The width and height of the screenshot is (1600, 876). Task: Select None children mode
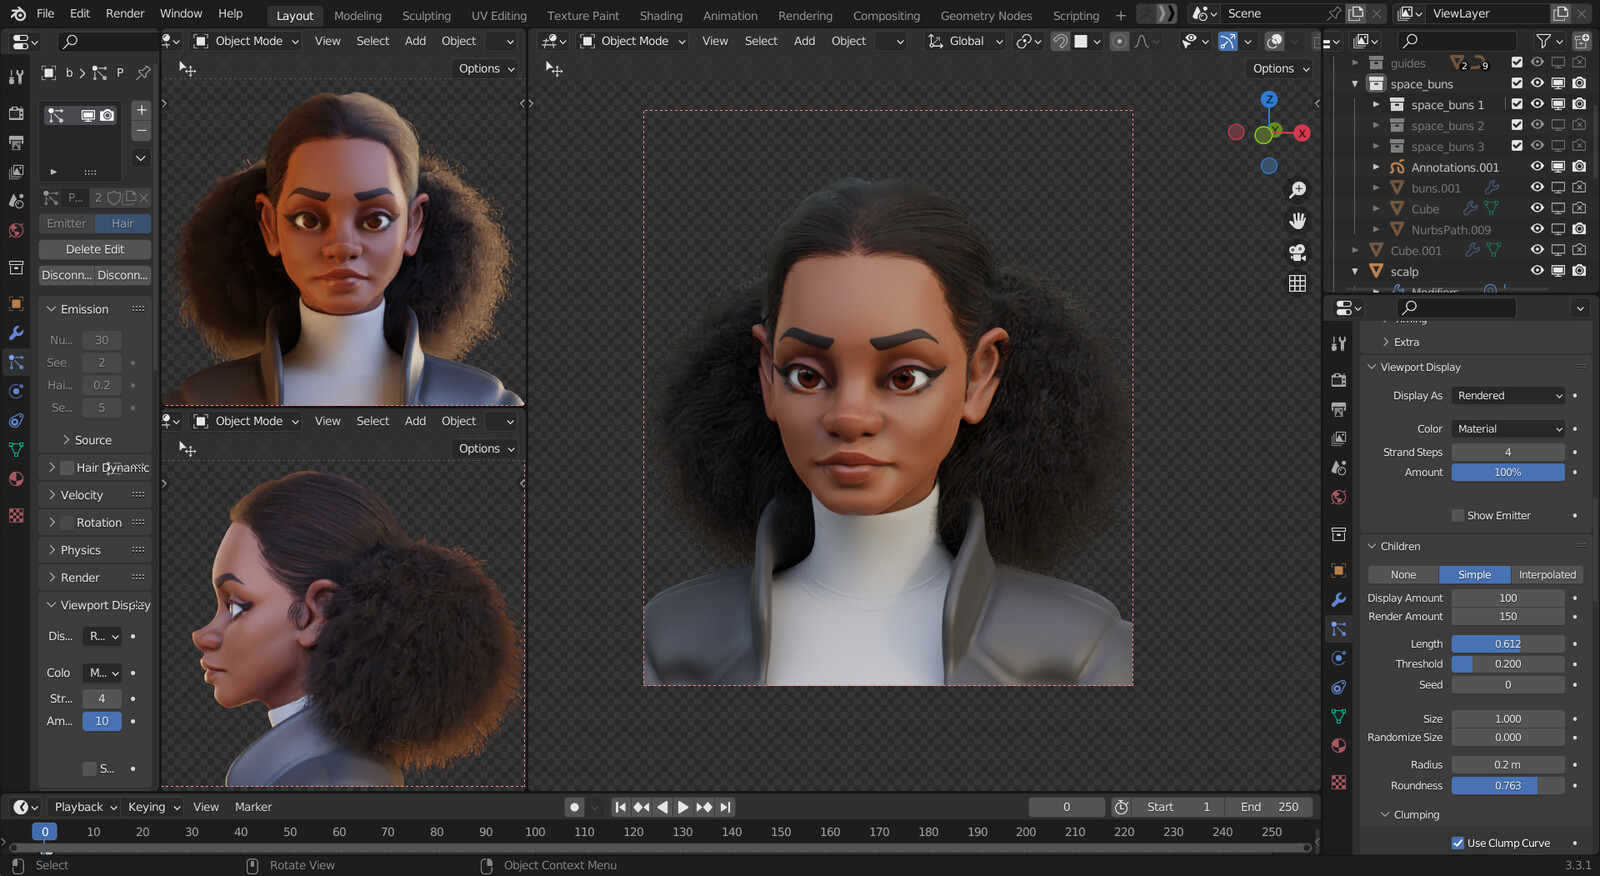(1403, 575)
